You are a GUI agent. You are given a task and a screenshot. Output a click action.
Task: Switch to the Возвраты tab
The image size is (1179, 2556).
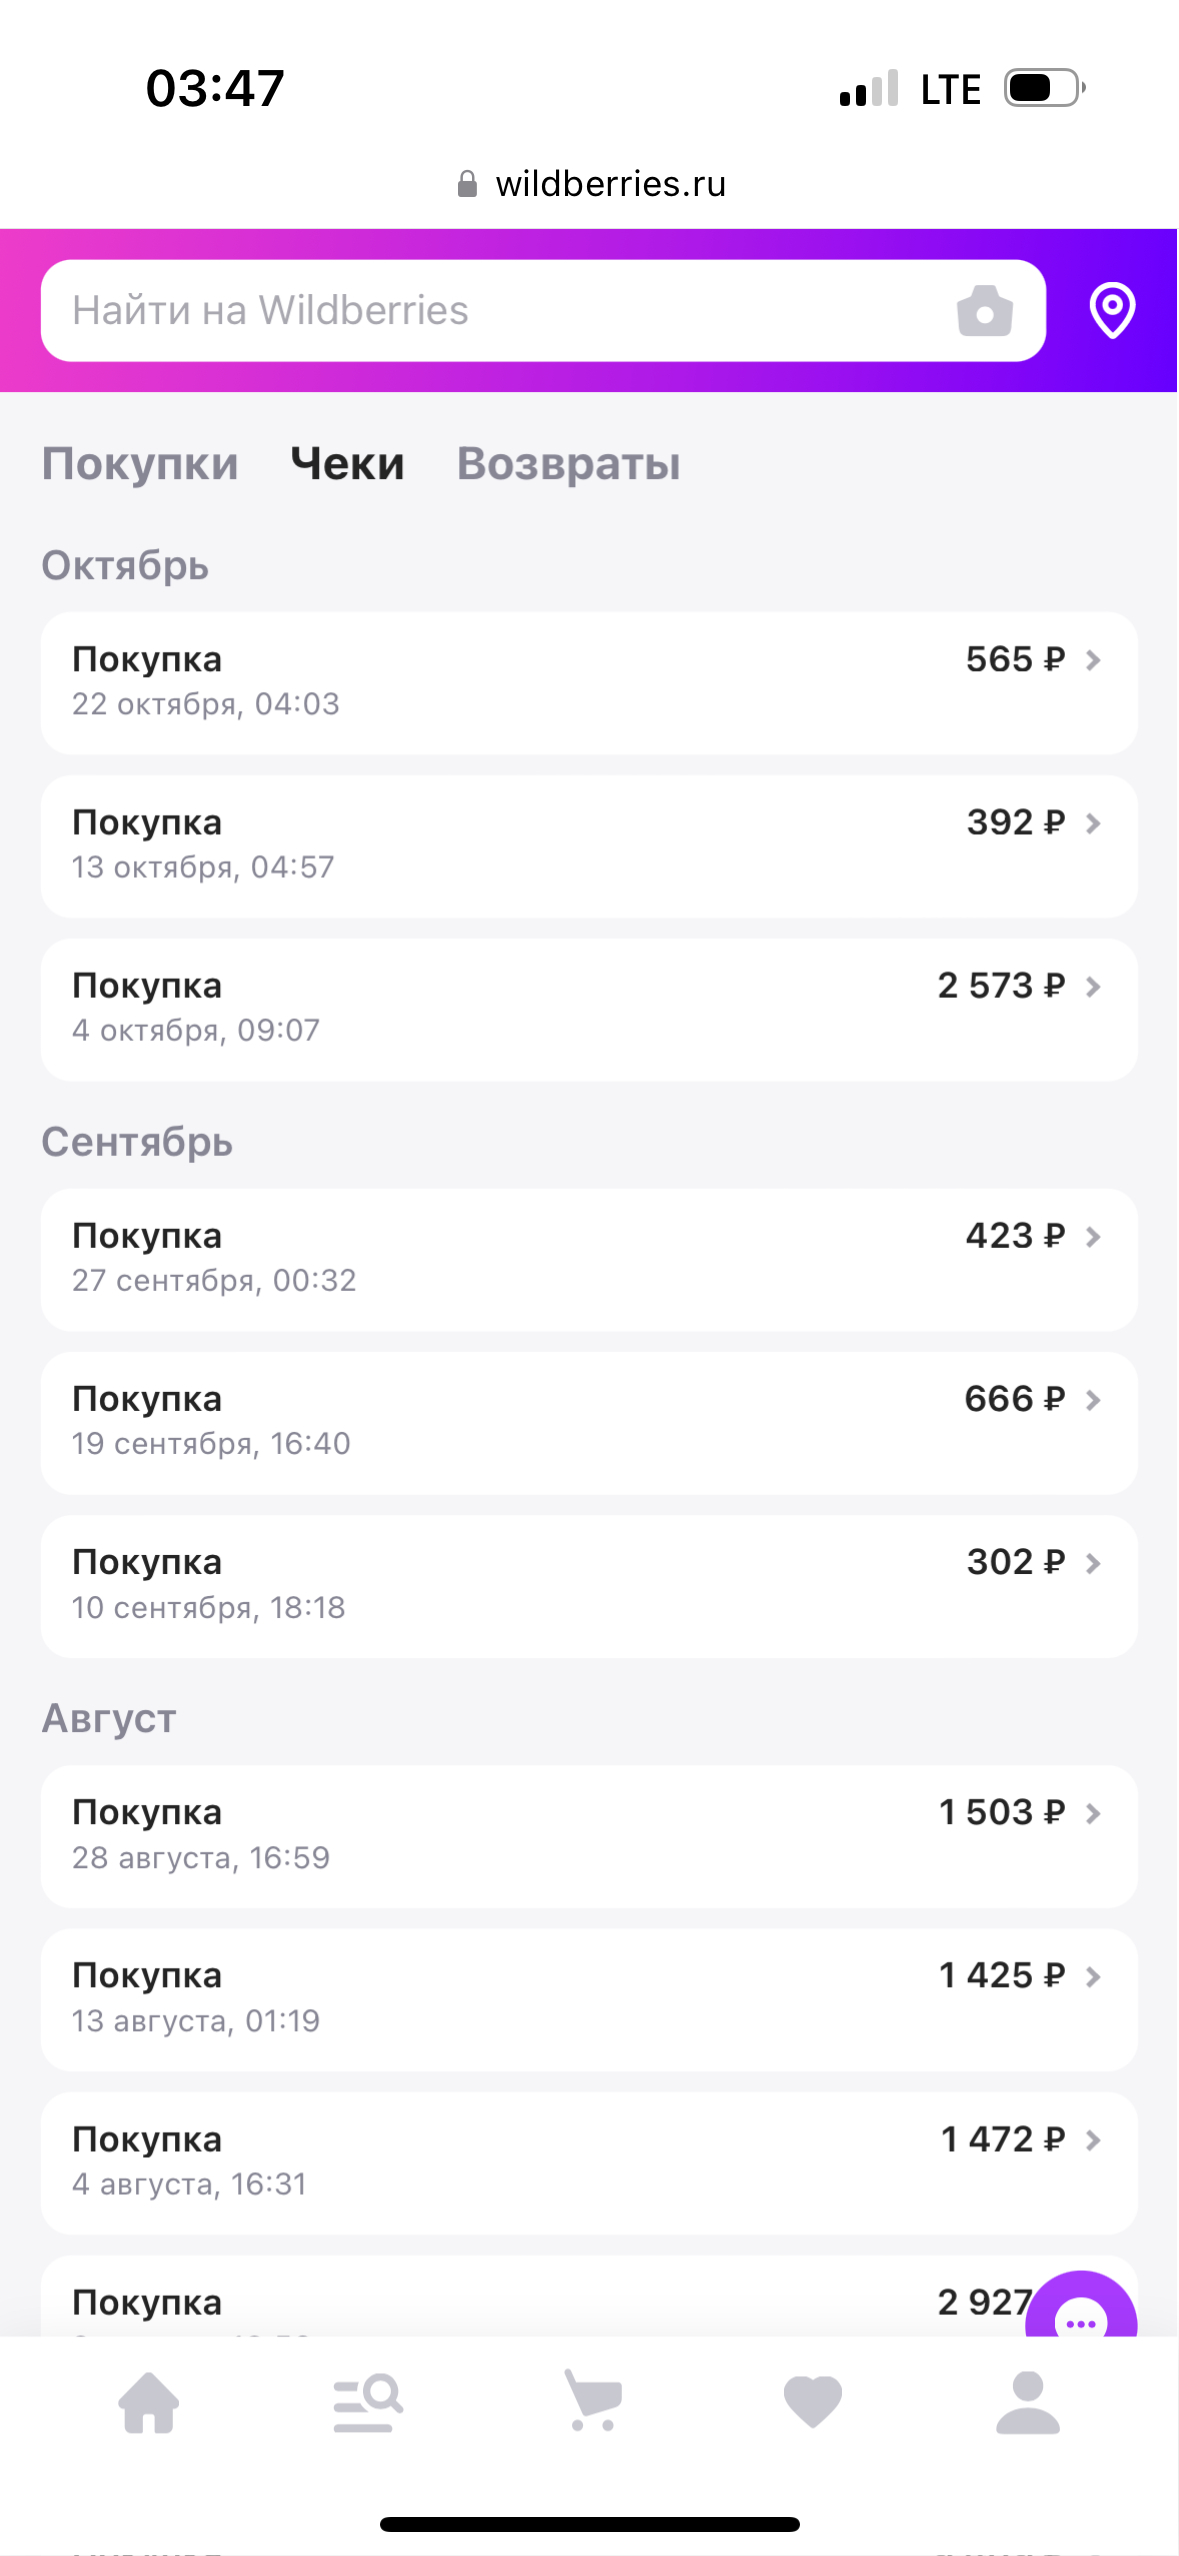click(568, 464)
